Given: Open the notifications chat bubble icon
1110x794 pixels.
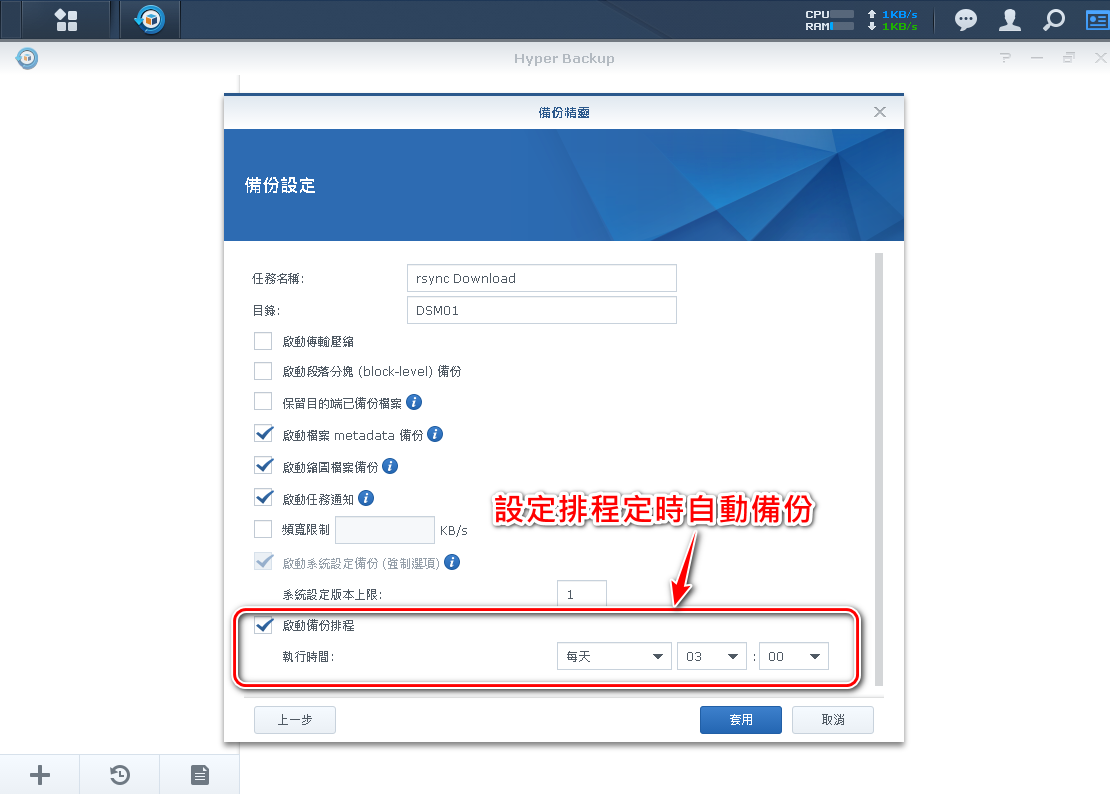Looking at the screenshot, I should [x=965, y=19].
